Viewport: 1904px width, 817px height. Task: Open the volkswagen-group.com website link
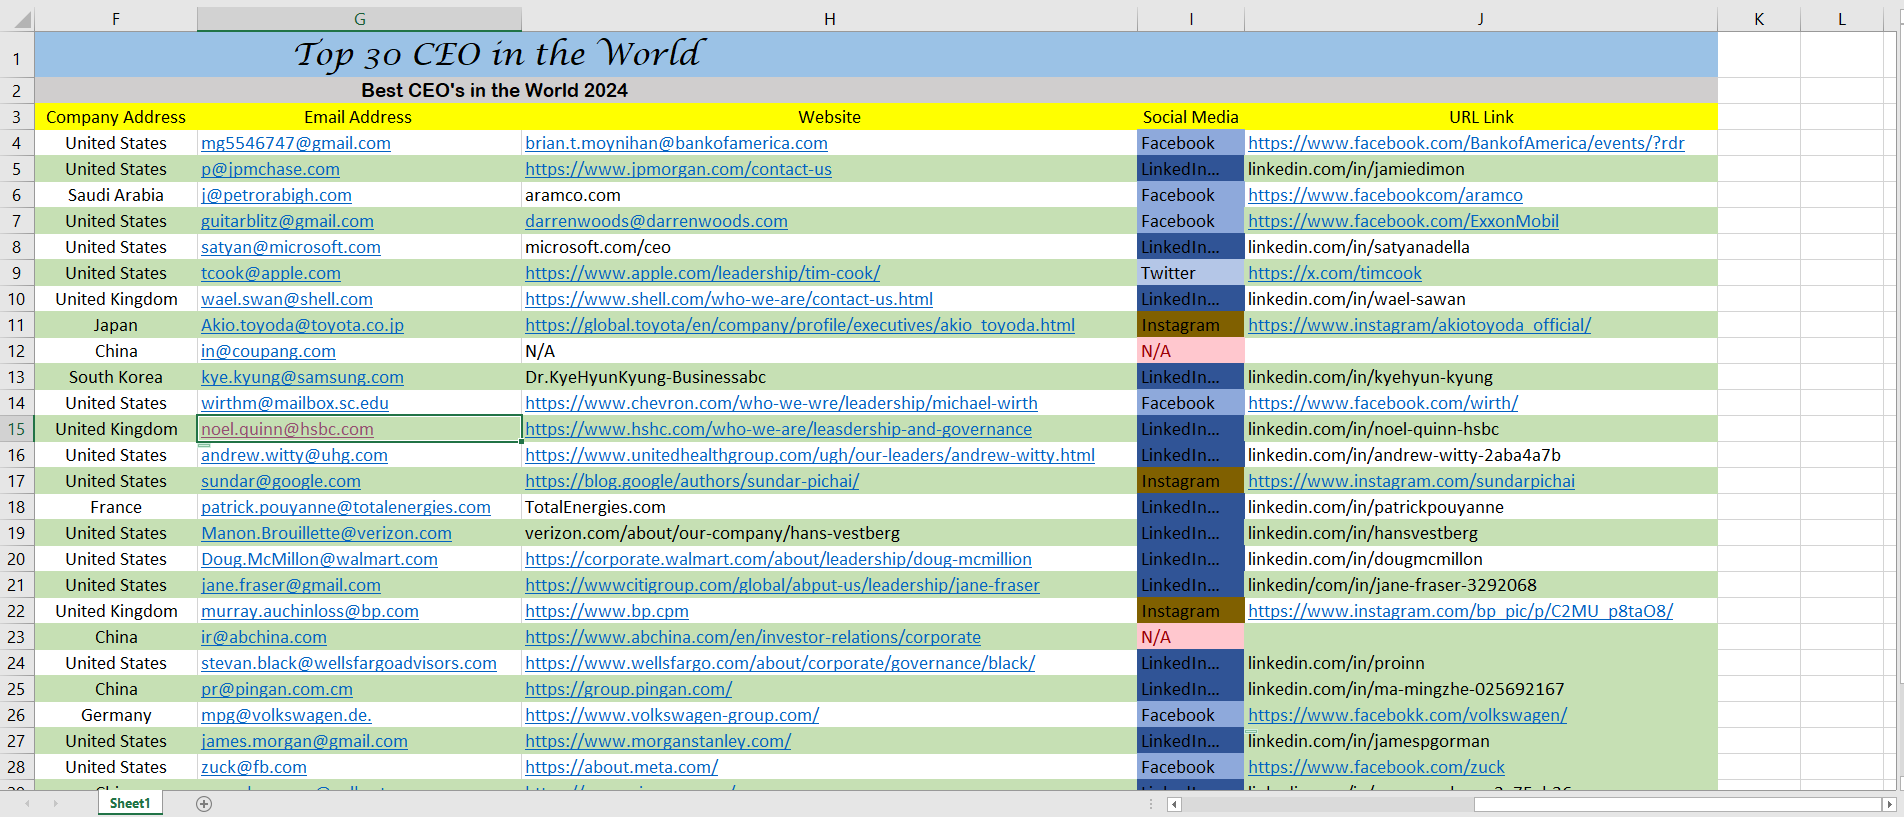click(672, 715)
